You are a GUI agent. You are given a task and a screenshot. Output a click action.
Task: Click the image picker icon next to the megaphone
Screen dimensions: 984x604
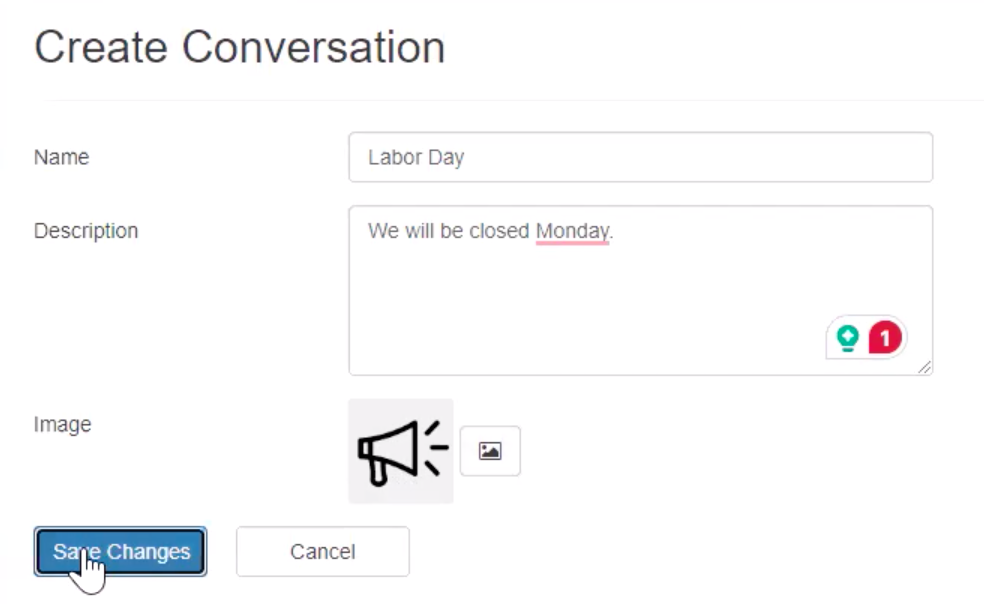489,450
